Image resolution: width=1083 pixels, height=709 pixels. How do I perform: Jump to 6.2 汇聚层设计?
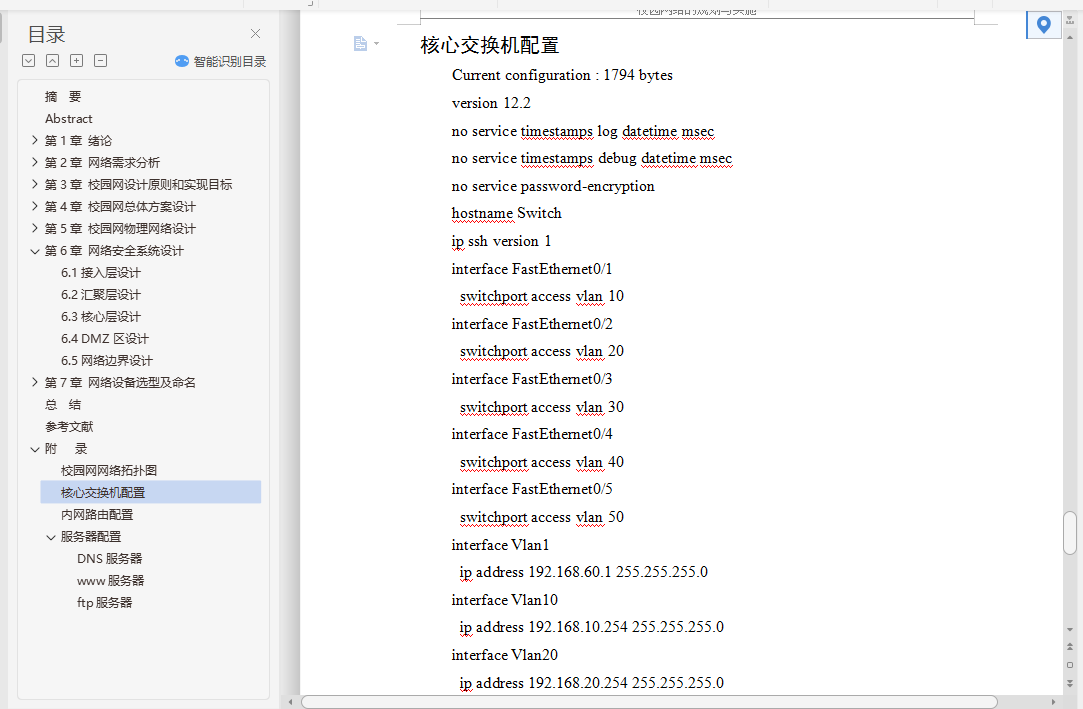(101, 295)
